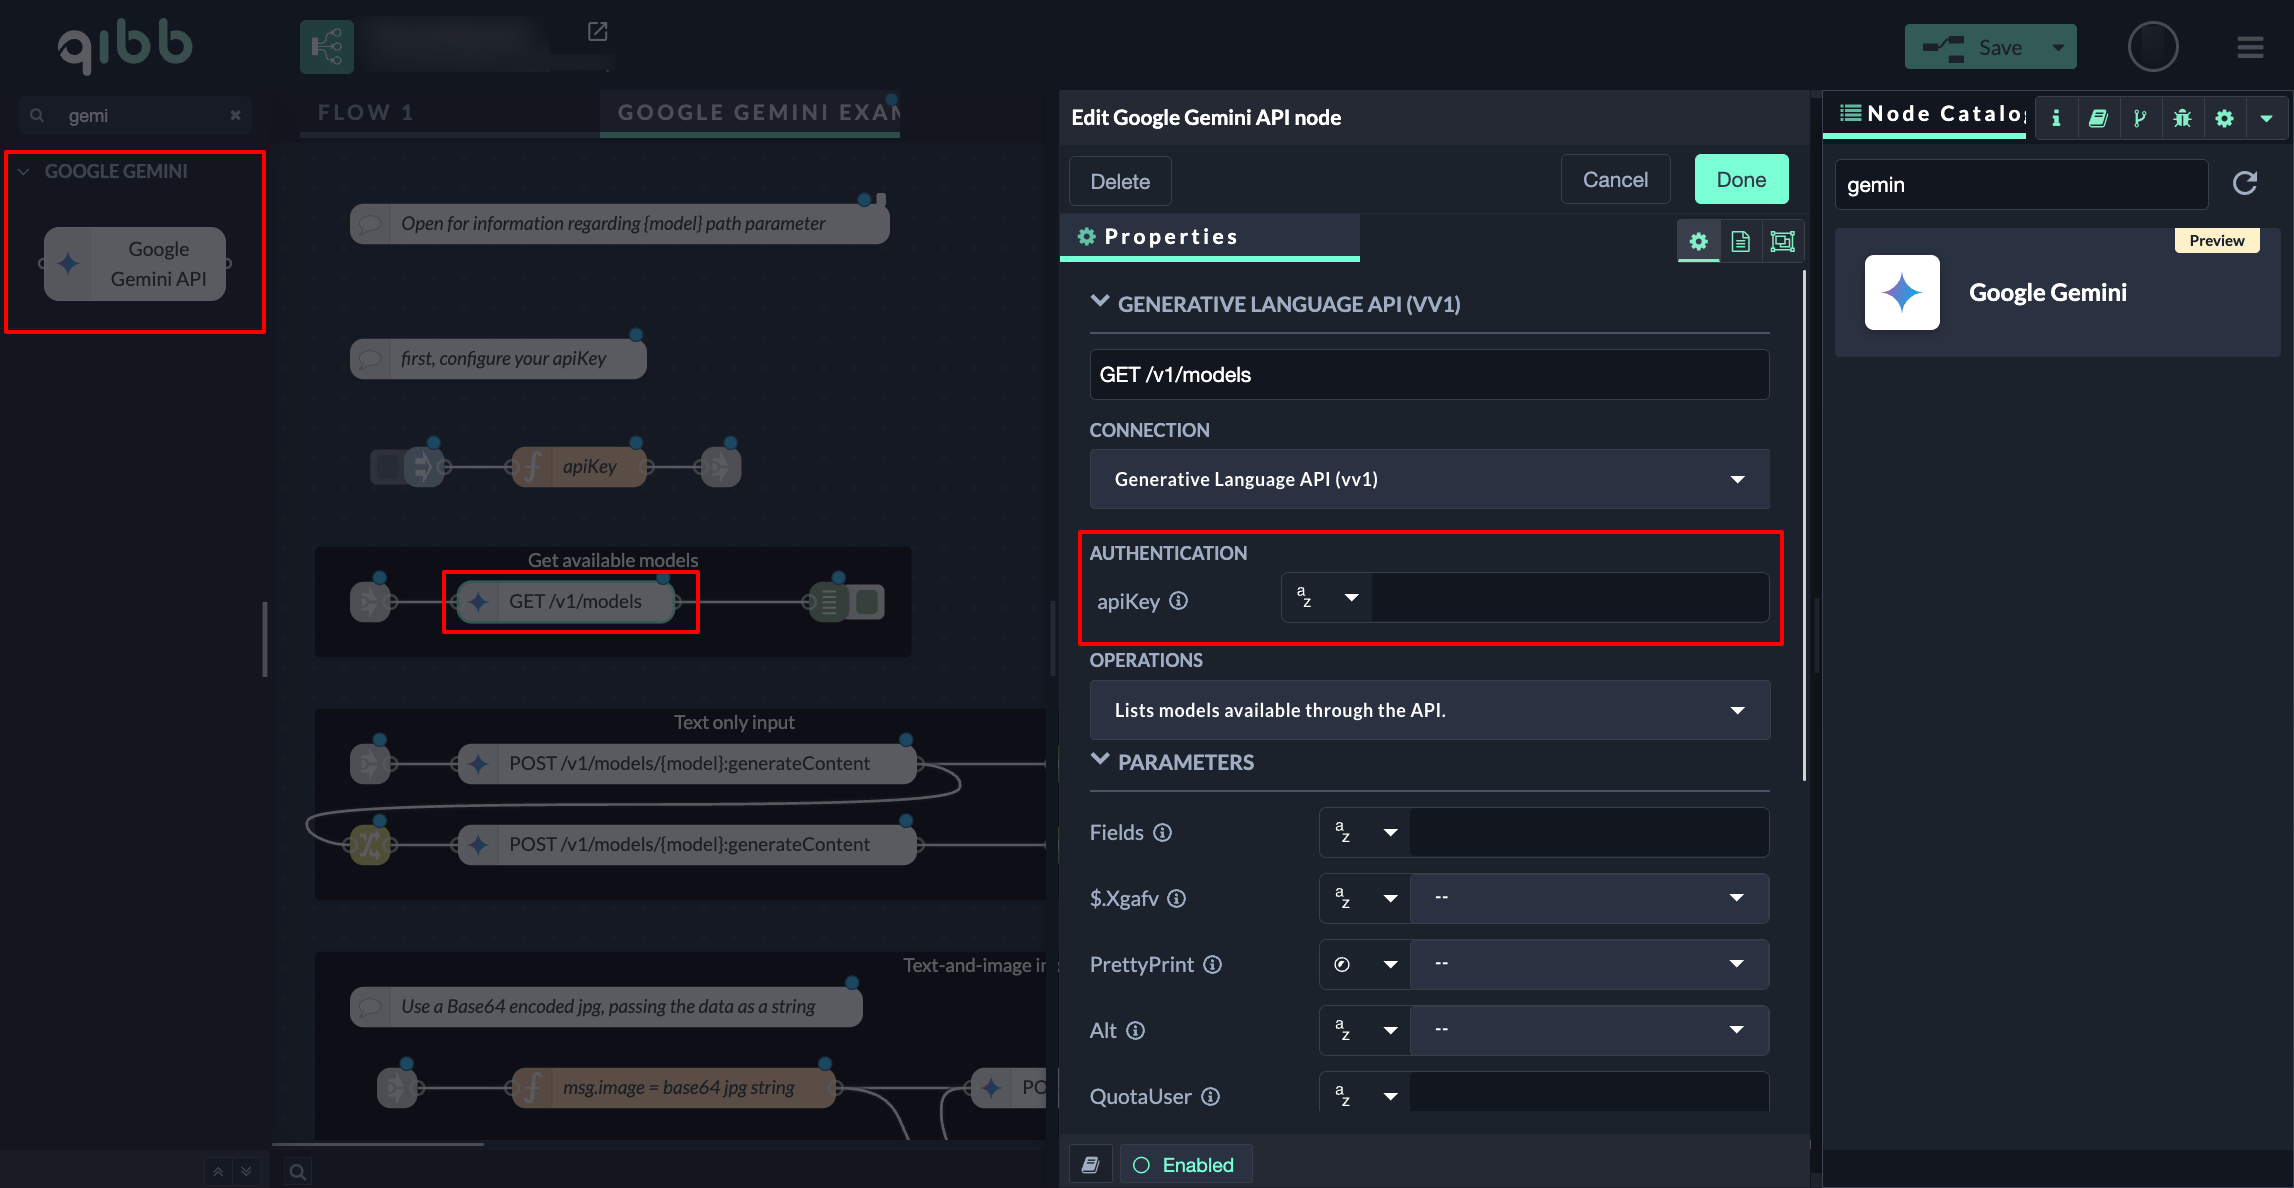Refresh the node catalog search

[2245, 183]
